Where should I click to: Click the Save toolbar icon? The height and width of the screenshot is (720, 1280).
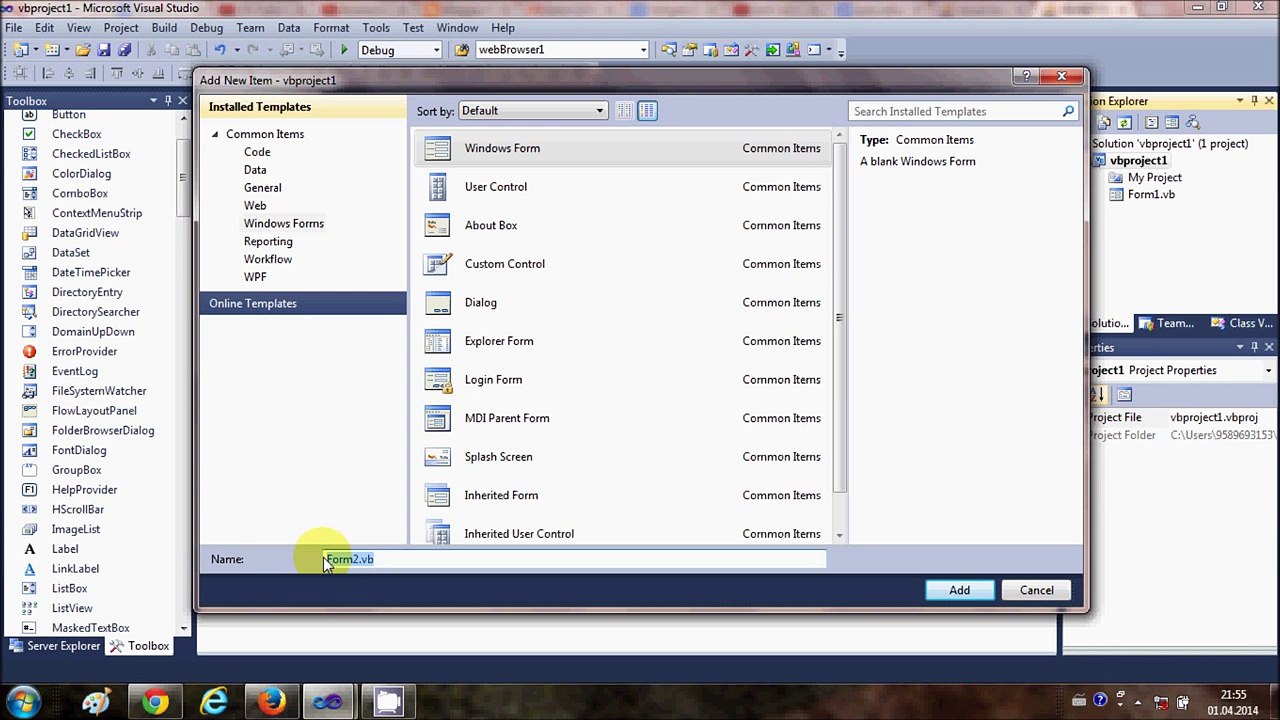[104, 50]
